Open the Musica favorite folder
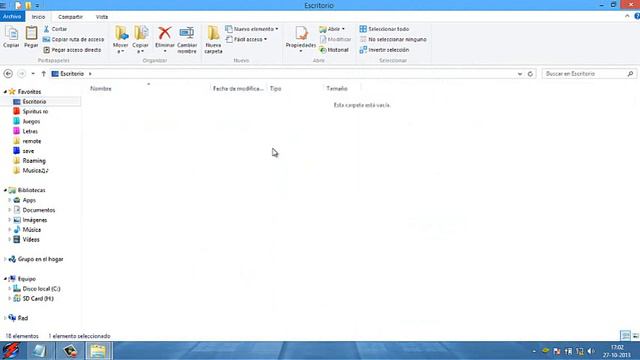The height and width of the screenshot is (360, 640). 35,171
